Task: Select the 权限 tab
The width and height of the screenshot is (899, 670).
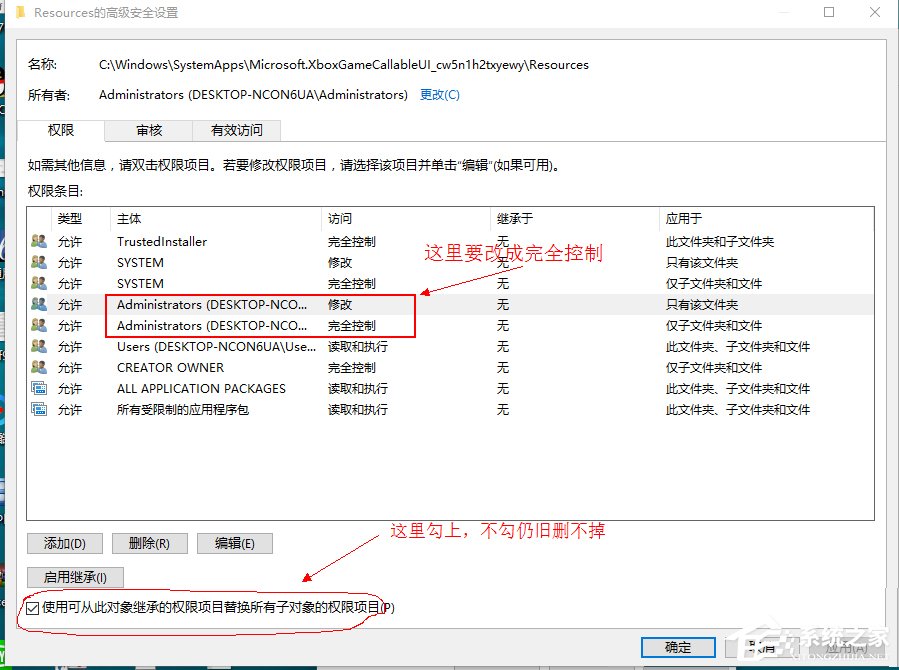Action: pos(60,130)
